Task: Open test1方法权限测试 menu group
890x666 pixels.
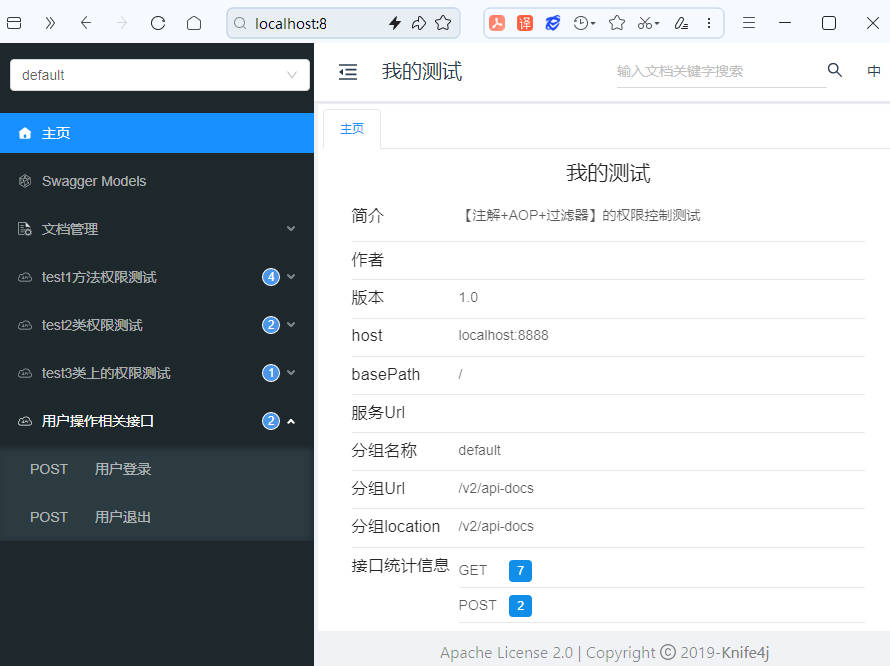Action: (157, 277)
